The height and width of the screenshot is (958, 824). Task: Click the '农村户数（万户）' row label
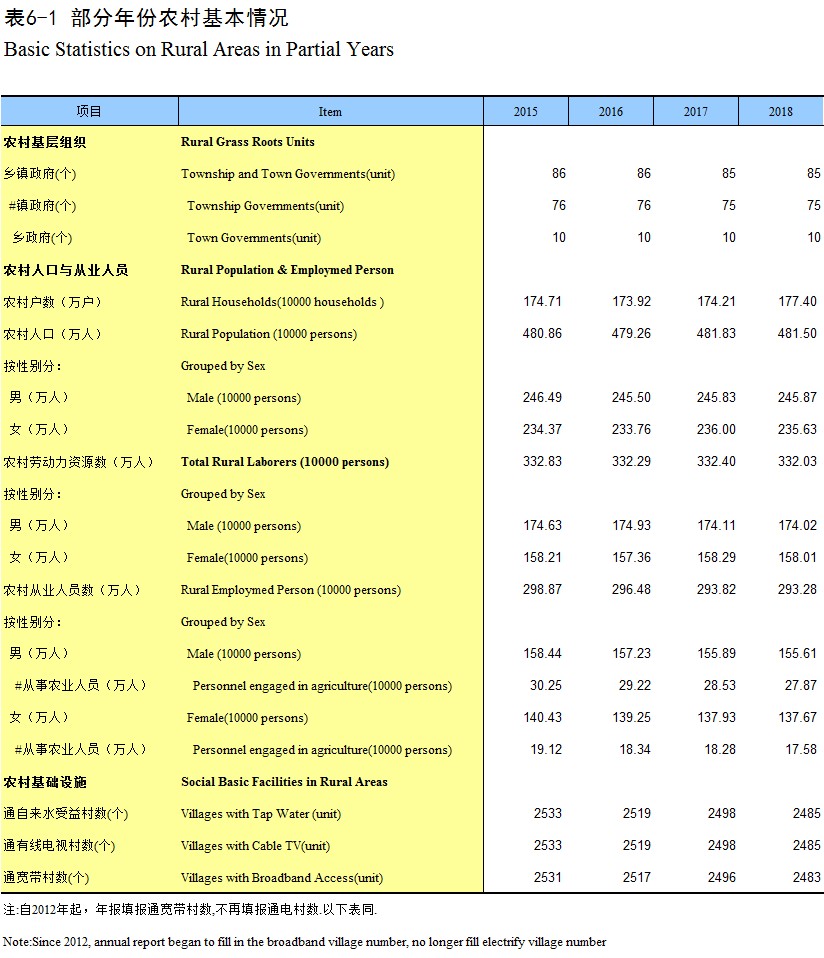point(53,302)
